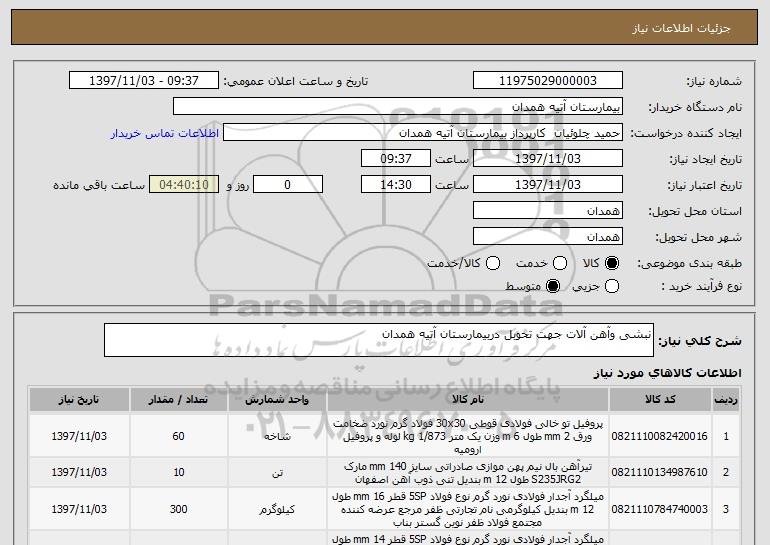Click the 14 mm rebar item name

click(x=468, y=539)
